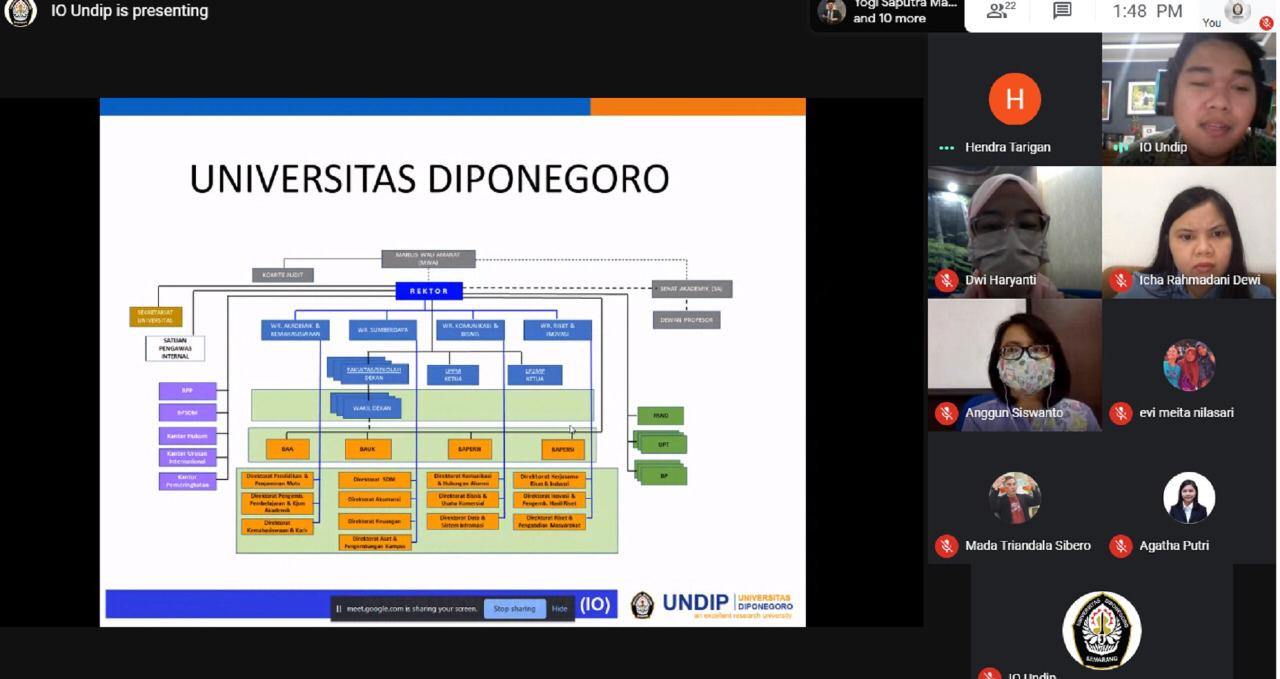Viewport: 1280px width, 679px height.
Task: Click the Yogi Saputra and 10 more banner
Action: (888, 12)
